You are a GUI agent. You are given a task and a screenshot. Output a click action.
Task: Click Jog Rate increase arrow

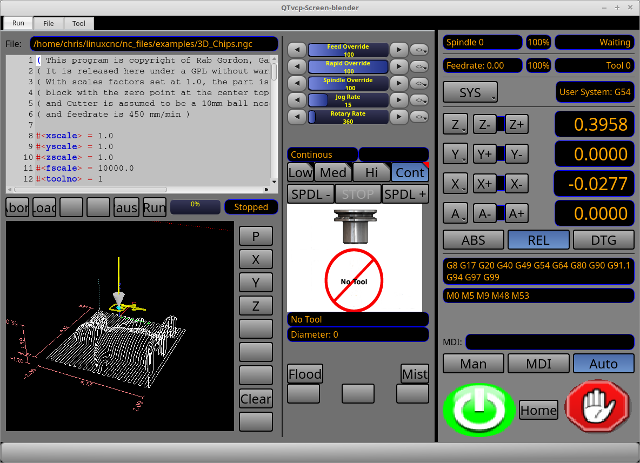[398, 99]
